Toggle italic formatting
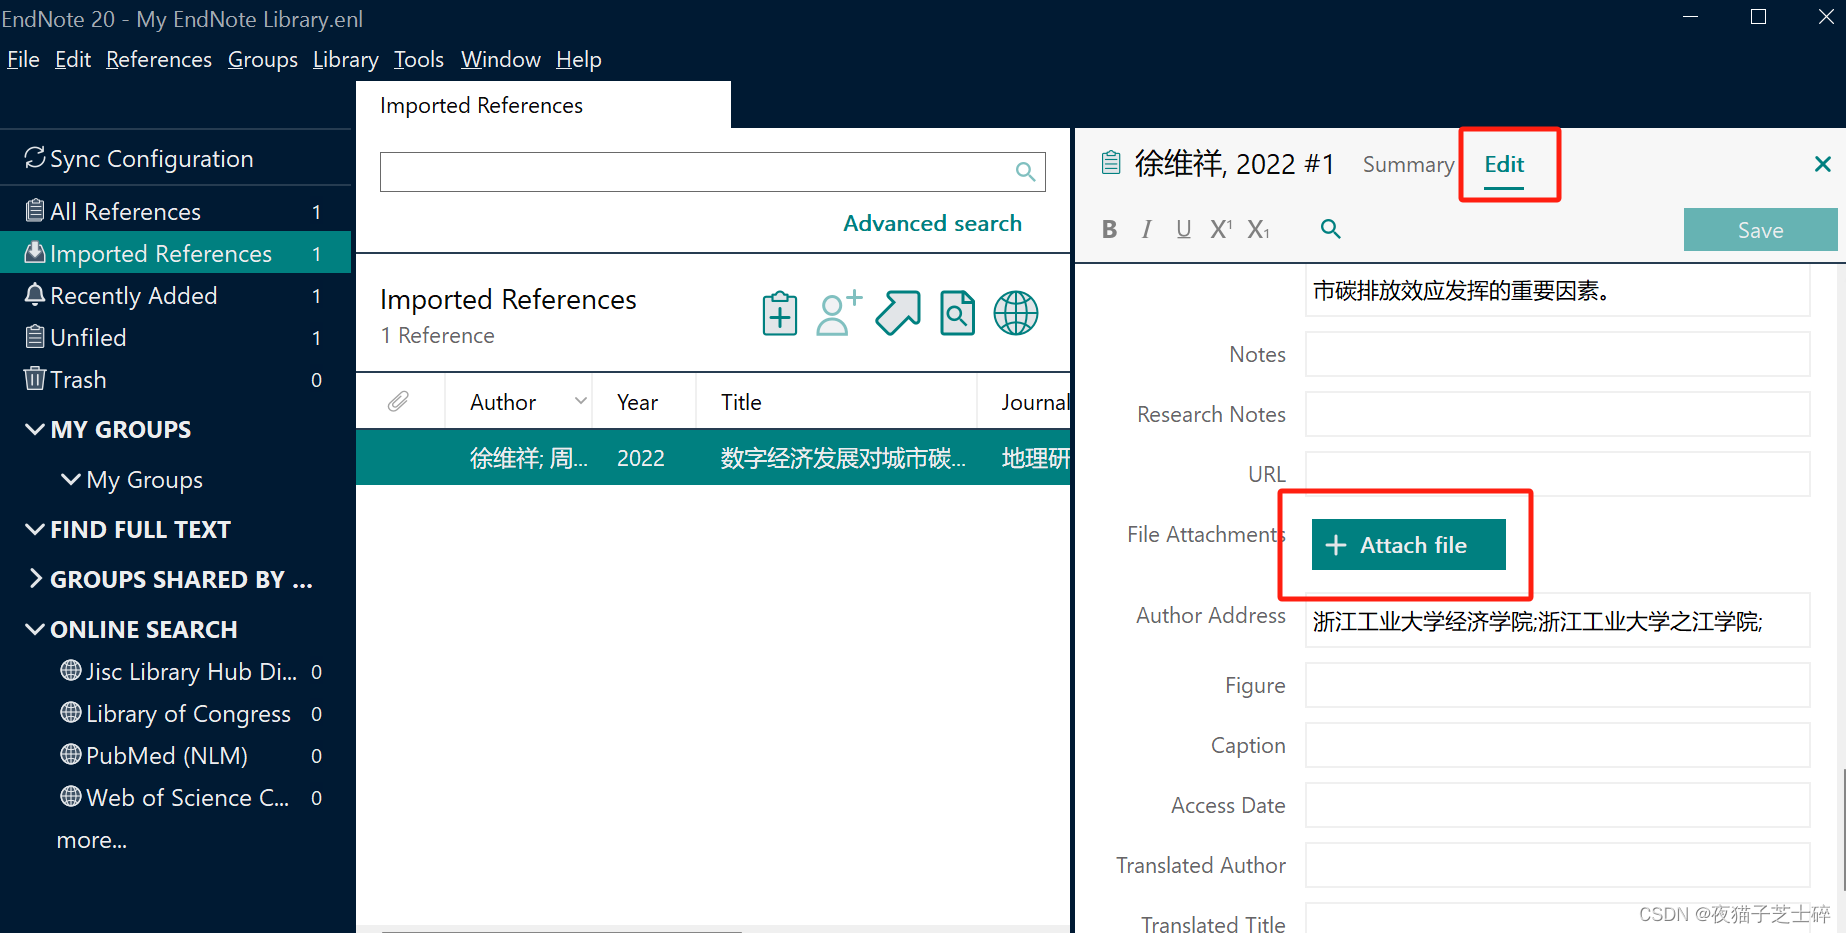Viewport: 1846px width, 933px height. click(1146, 229)
